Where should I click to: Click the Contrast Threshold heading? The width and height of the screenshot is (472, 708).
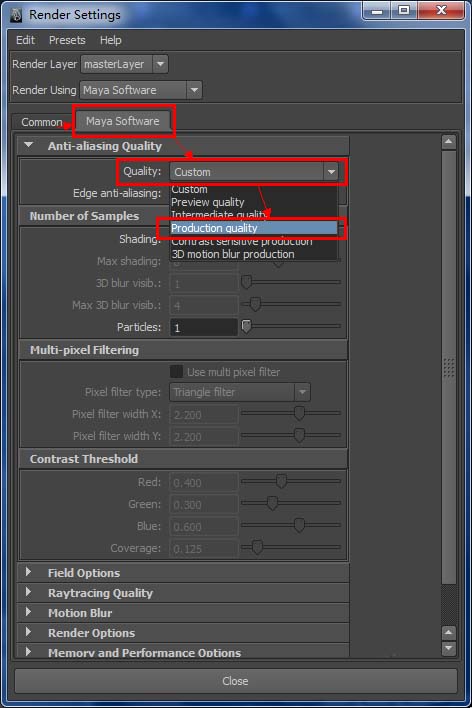pos(84,459)
